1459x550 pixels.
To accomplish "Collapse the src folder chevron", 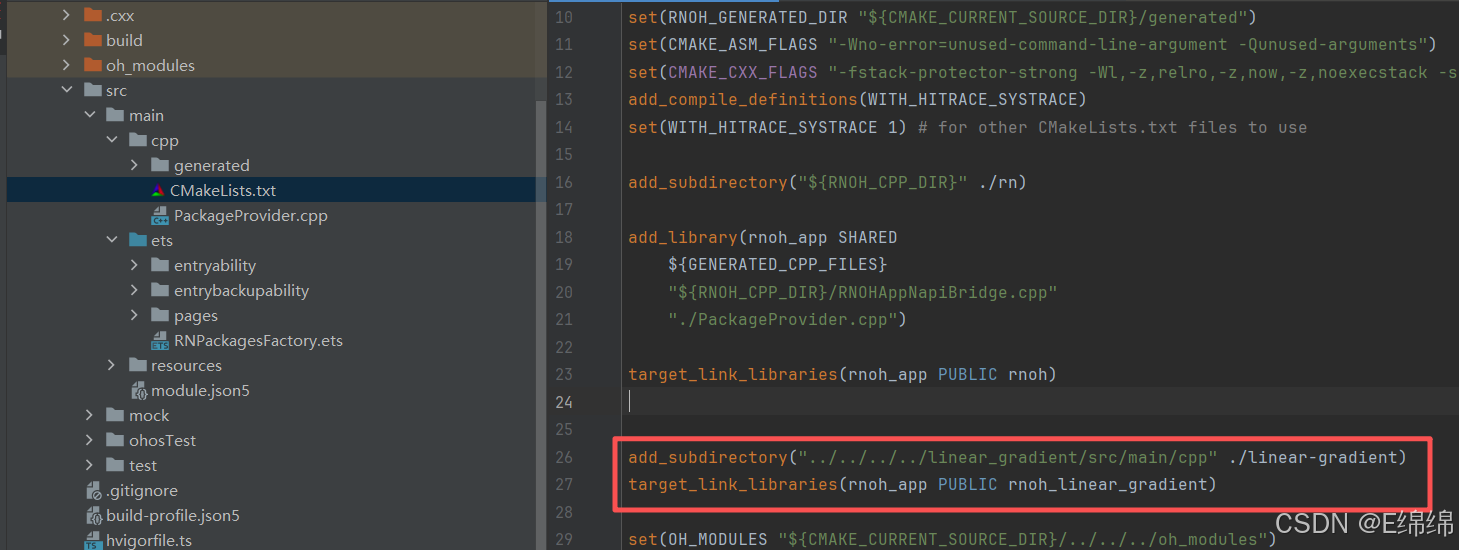I will [x=66, y=90].
